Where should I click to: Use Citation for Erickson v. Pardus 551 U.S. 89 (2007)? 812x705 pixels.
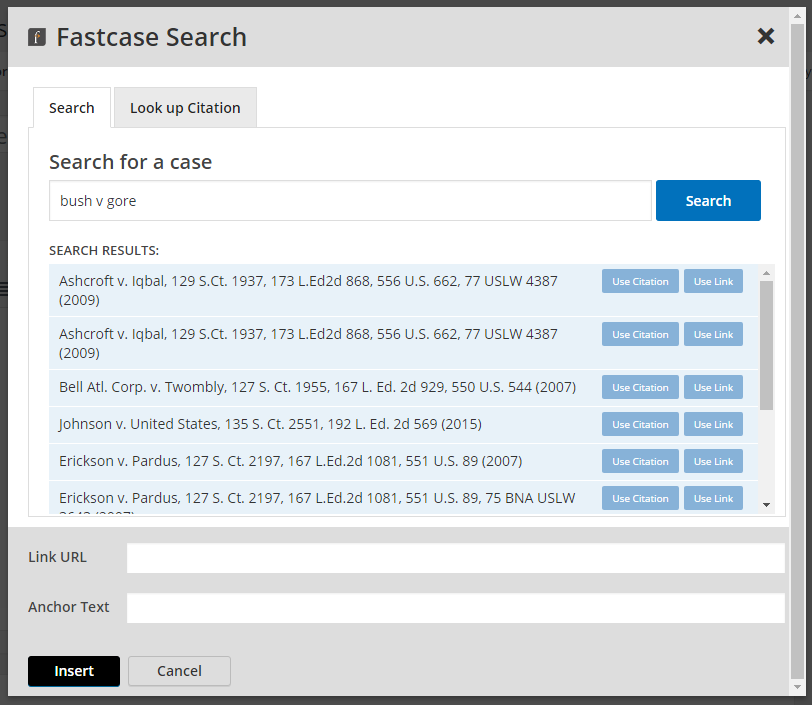(640, 461)
